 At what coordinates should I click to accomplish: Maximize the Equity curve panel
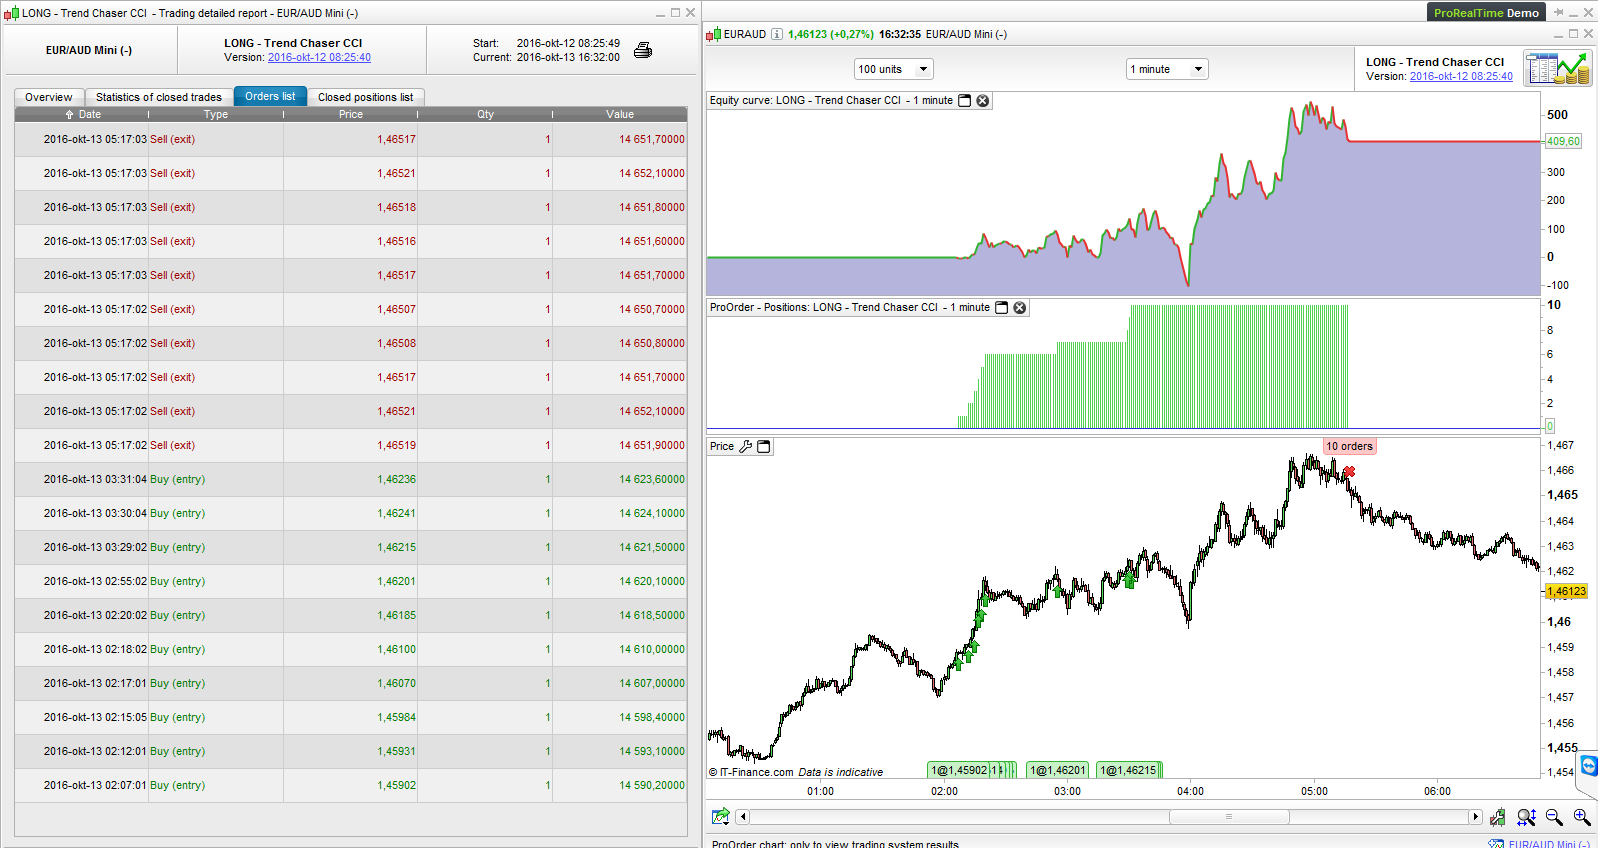tap(965, 101)
